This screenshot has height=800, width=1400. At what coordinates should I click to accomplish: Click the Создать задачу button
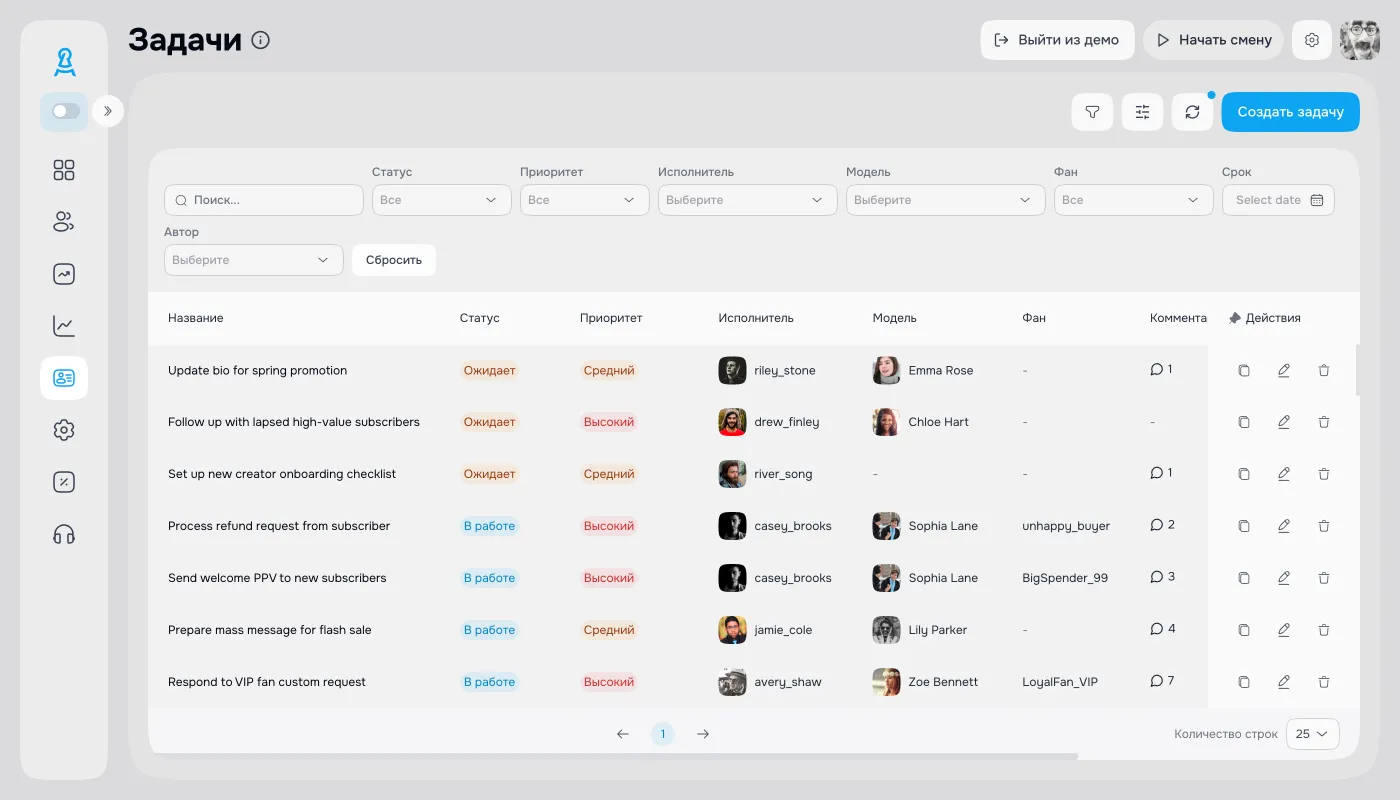coord(1290,112)
